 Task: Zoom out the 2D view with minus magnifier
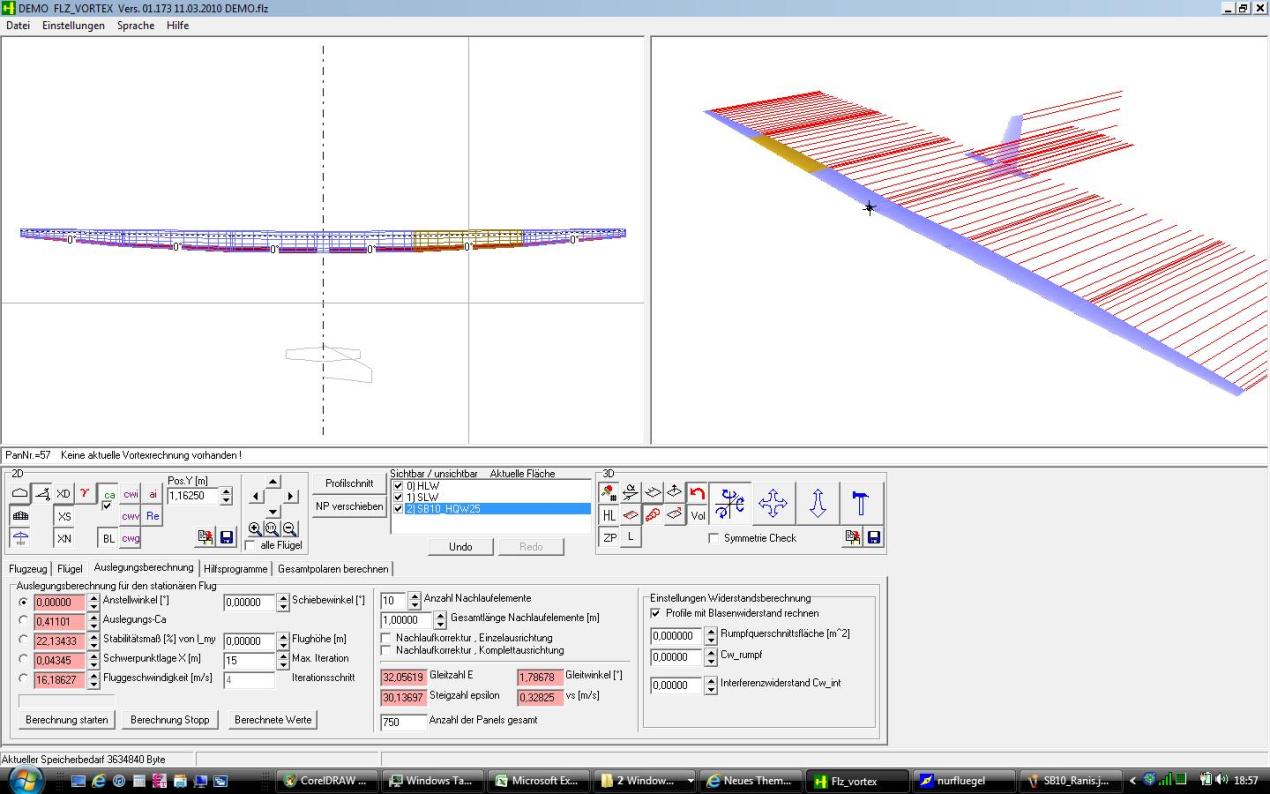point(289,530)
